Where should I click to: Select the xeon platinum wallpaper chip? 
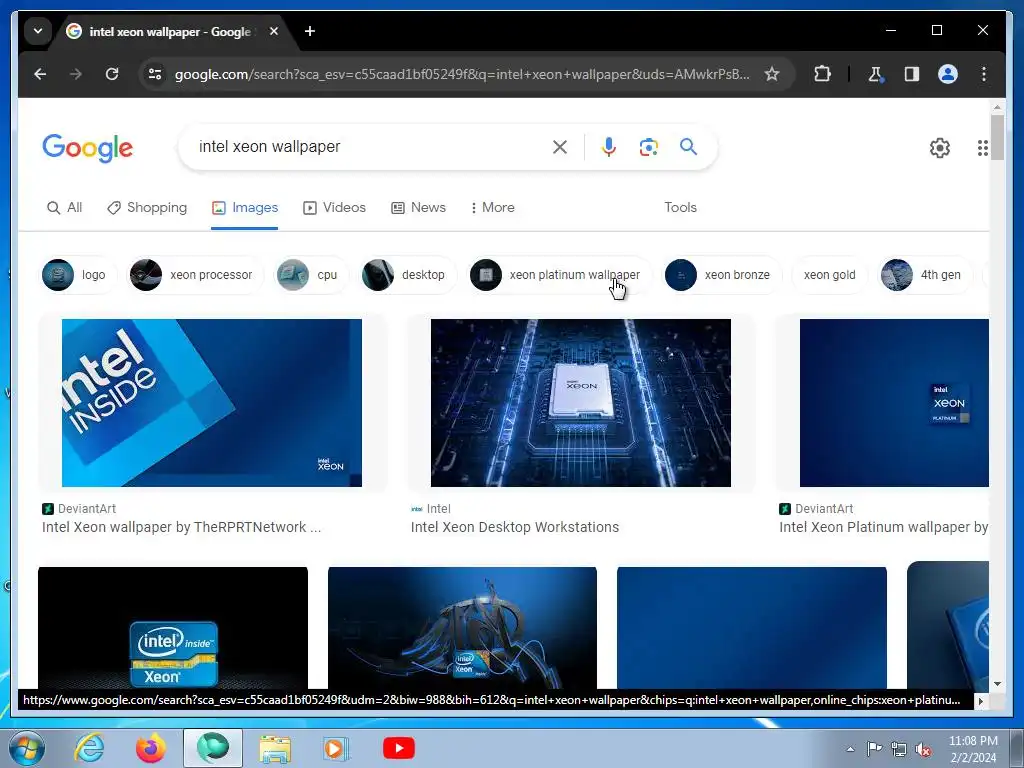tap(560, 275)
